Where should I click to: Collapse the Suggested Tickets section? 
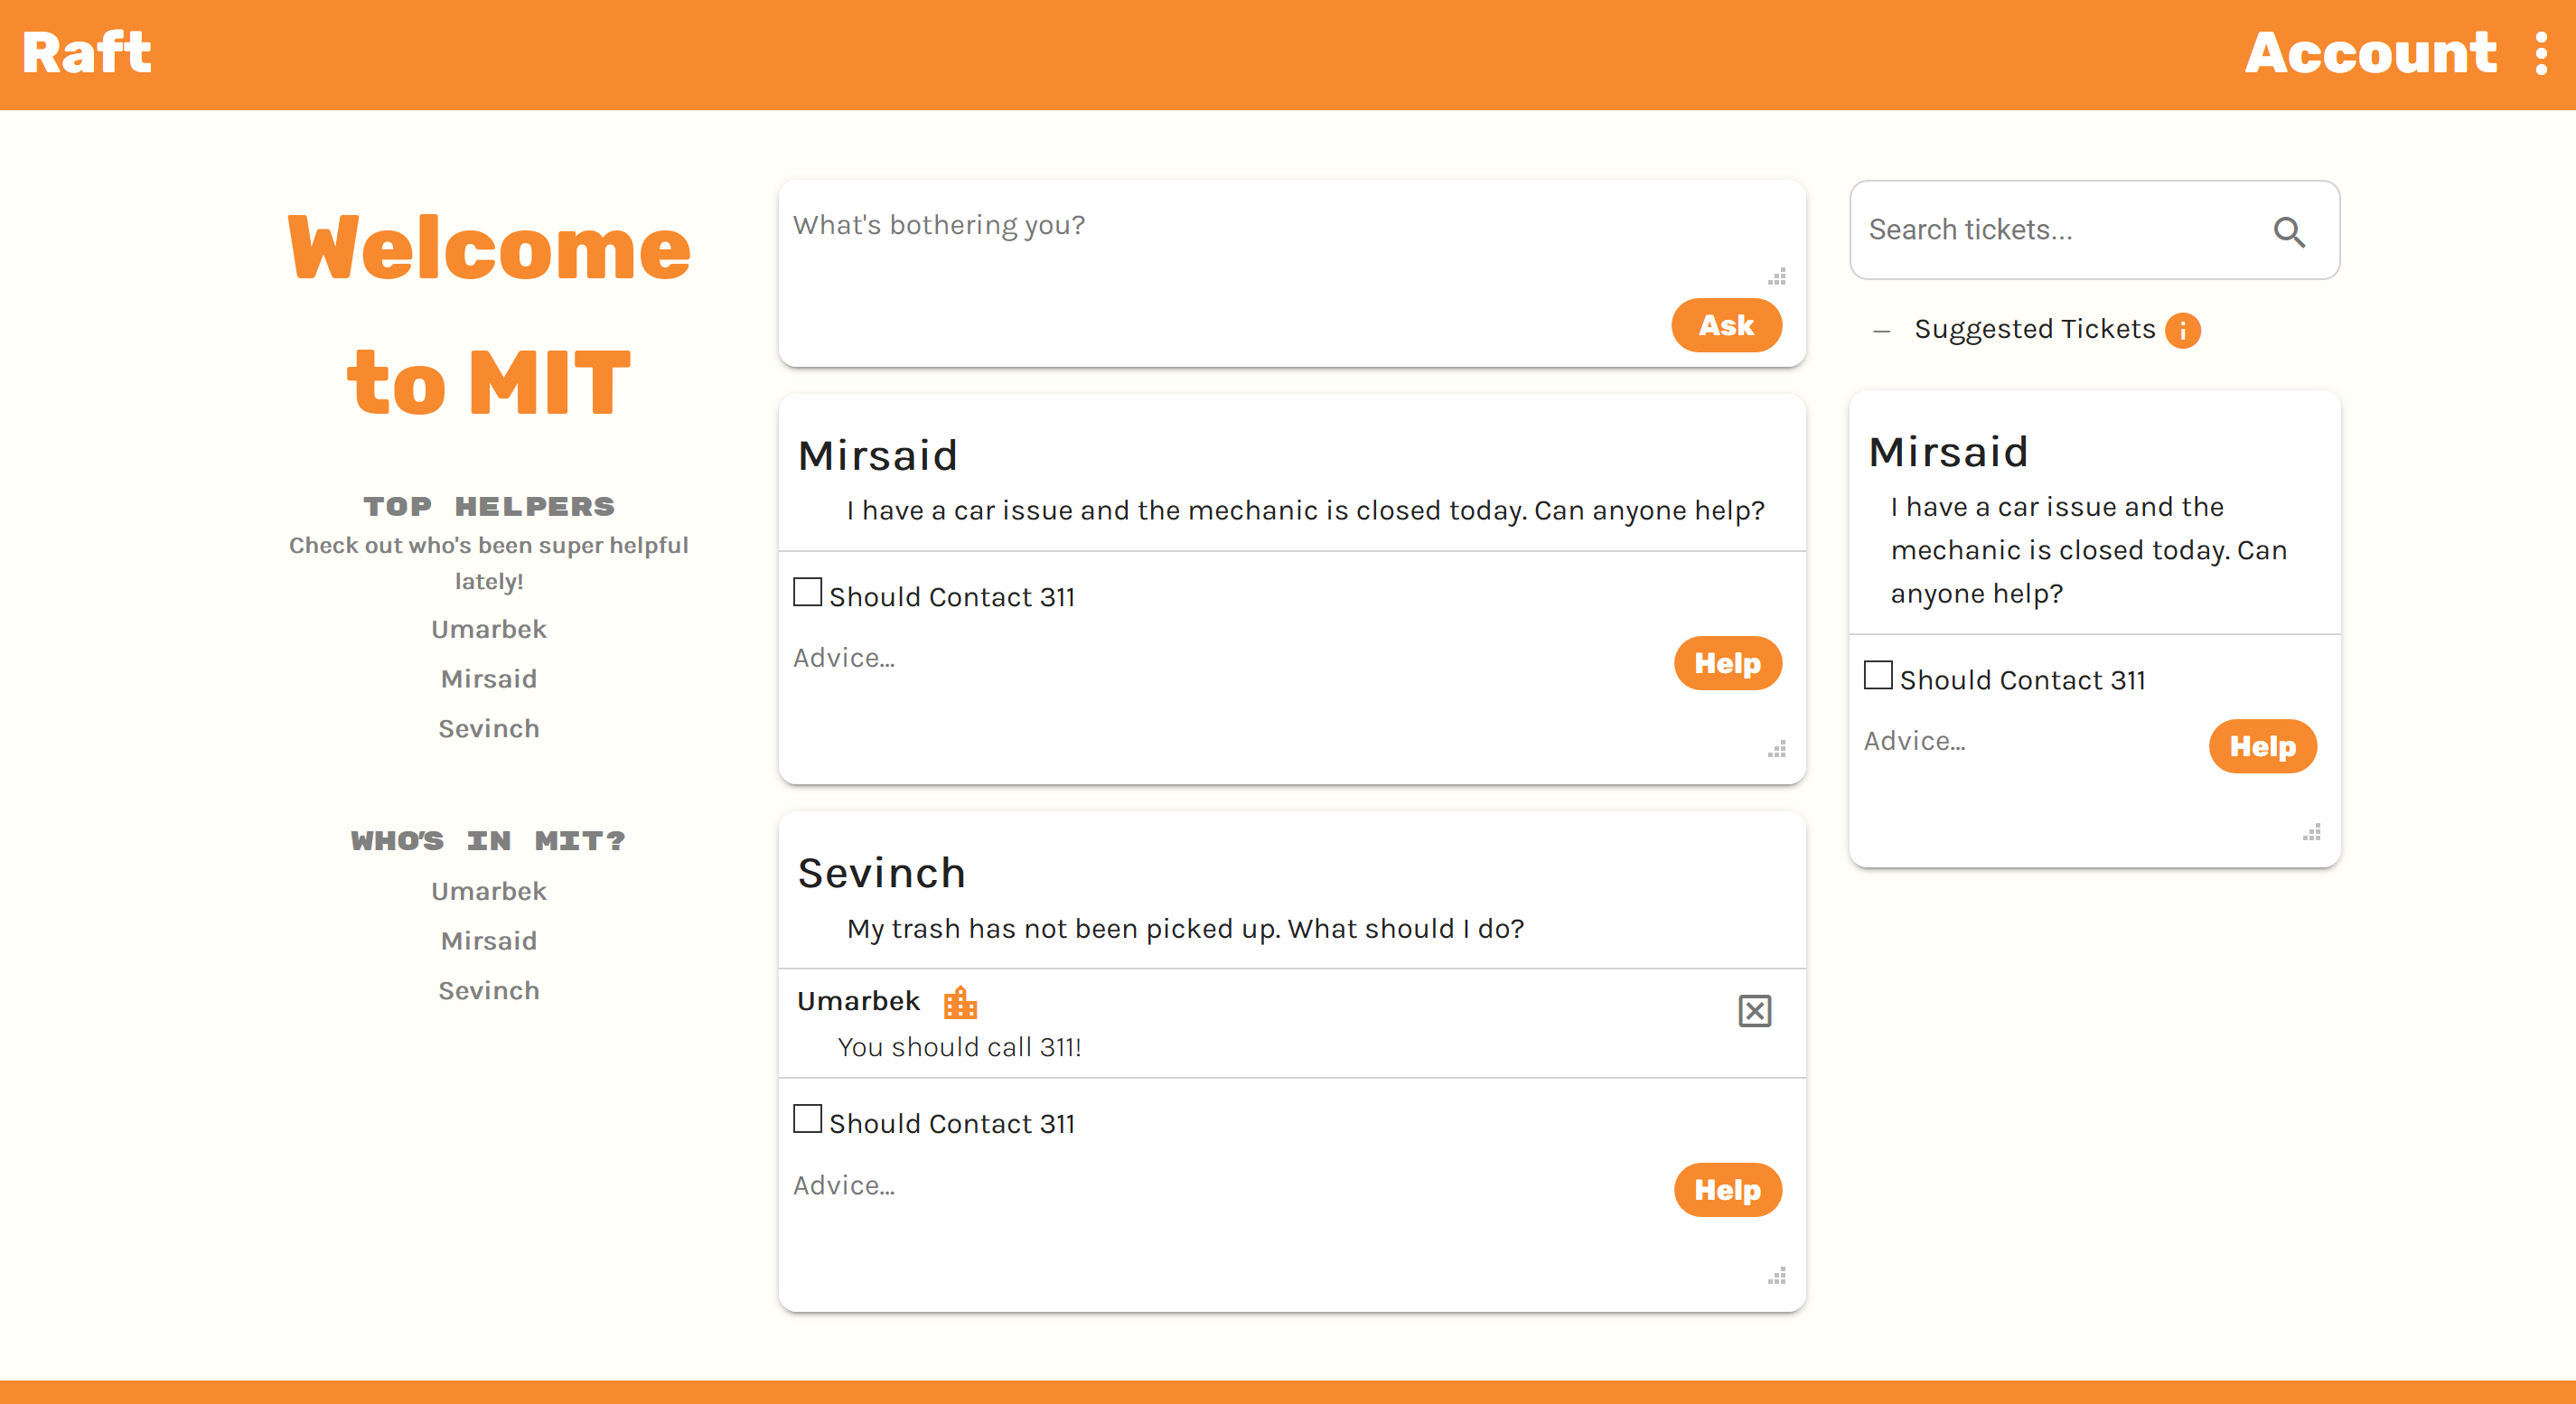pyautogui.click(x=1881, y=331)
